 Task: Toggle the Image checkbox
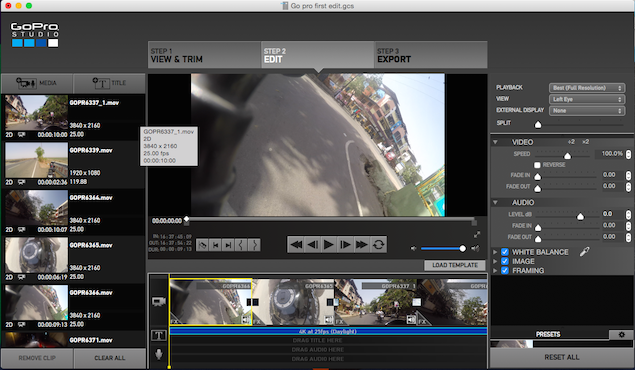[x=505, y=261]
